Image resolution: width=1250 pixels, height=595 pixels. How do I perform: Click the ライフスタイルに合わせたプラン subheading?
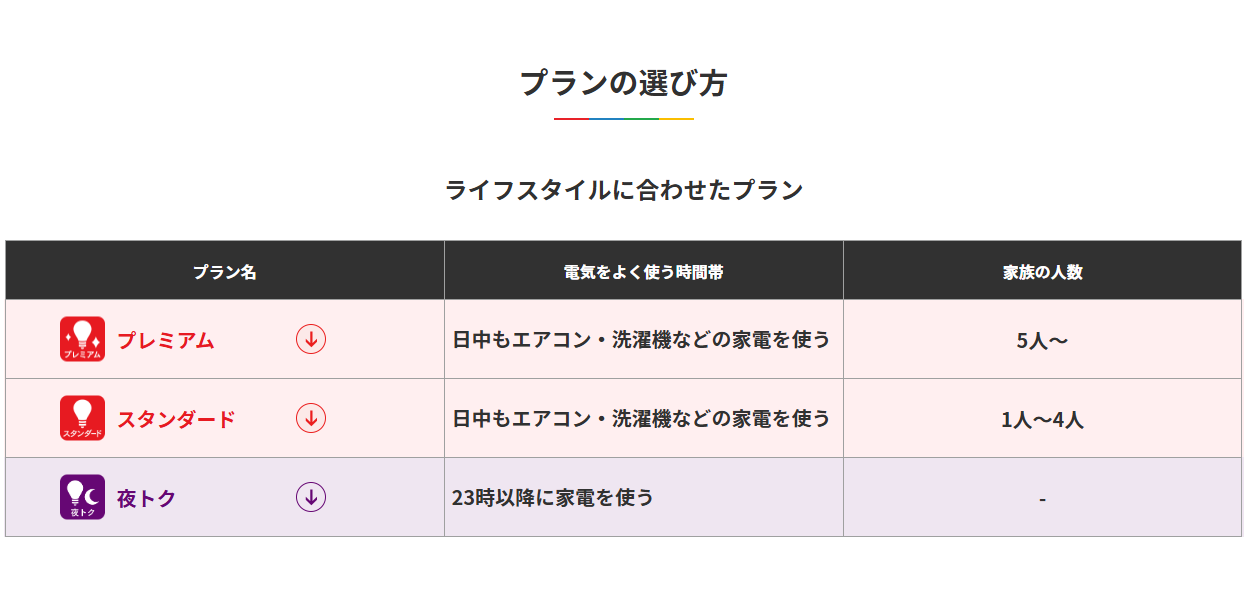coord(624,190)
